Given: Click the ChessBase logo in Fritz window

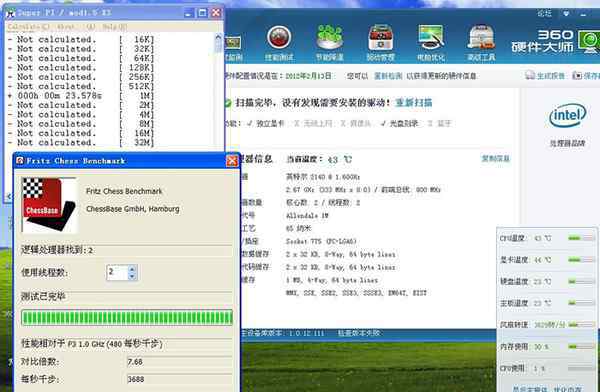Looking at the screenshot, I should 49,205.
